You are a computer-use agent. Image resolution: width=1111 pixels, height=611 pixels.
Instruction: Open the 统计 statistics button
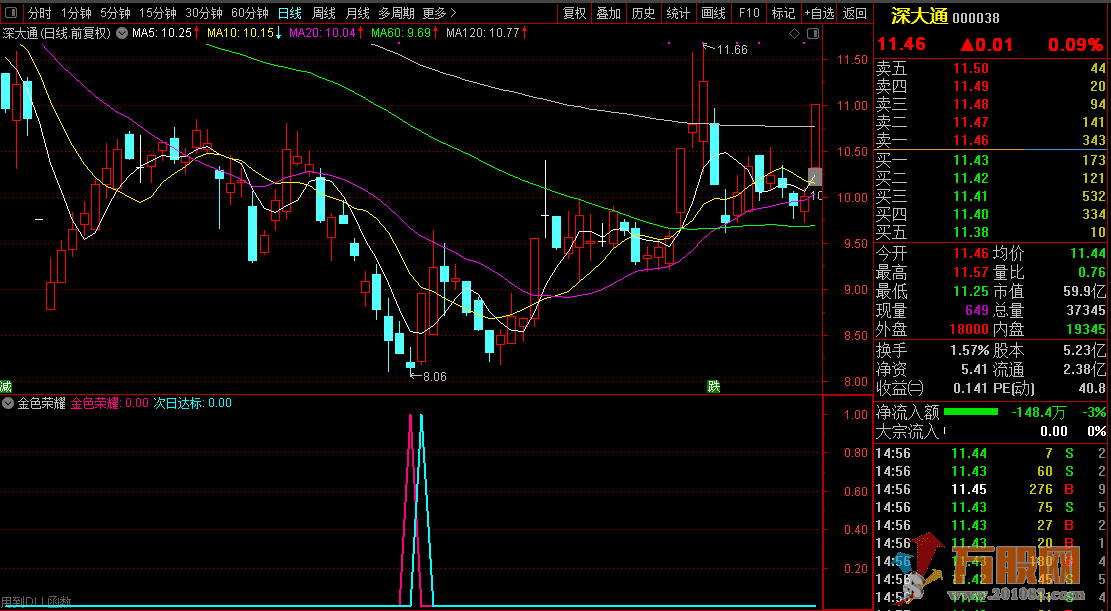click(678, 13)
